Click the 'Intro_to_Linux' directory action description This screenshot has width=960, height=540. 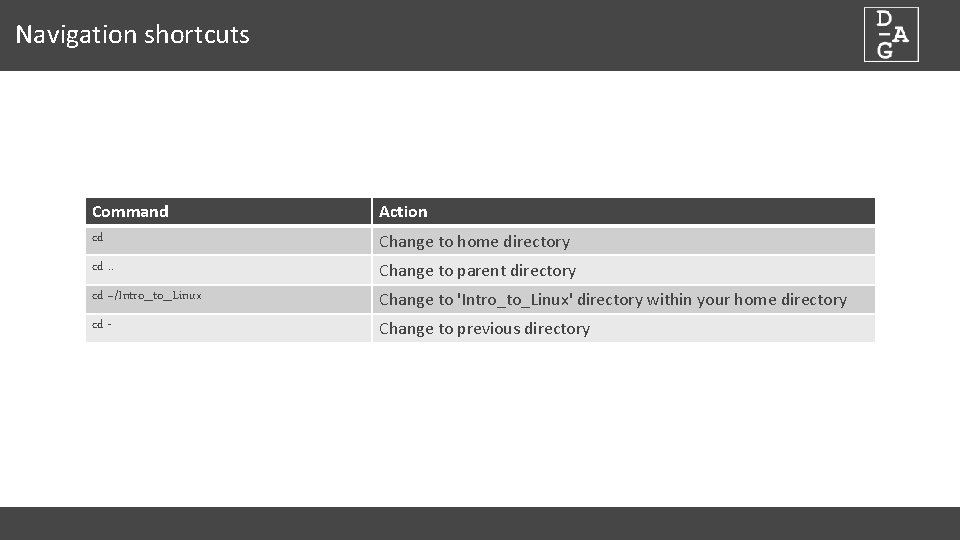coord(612,299)
